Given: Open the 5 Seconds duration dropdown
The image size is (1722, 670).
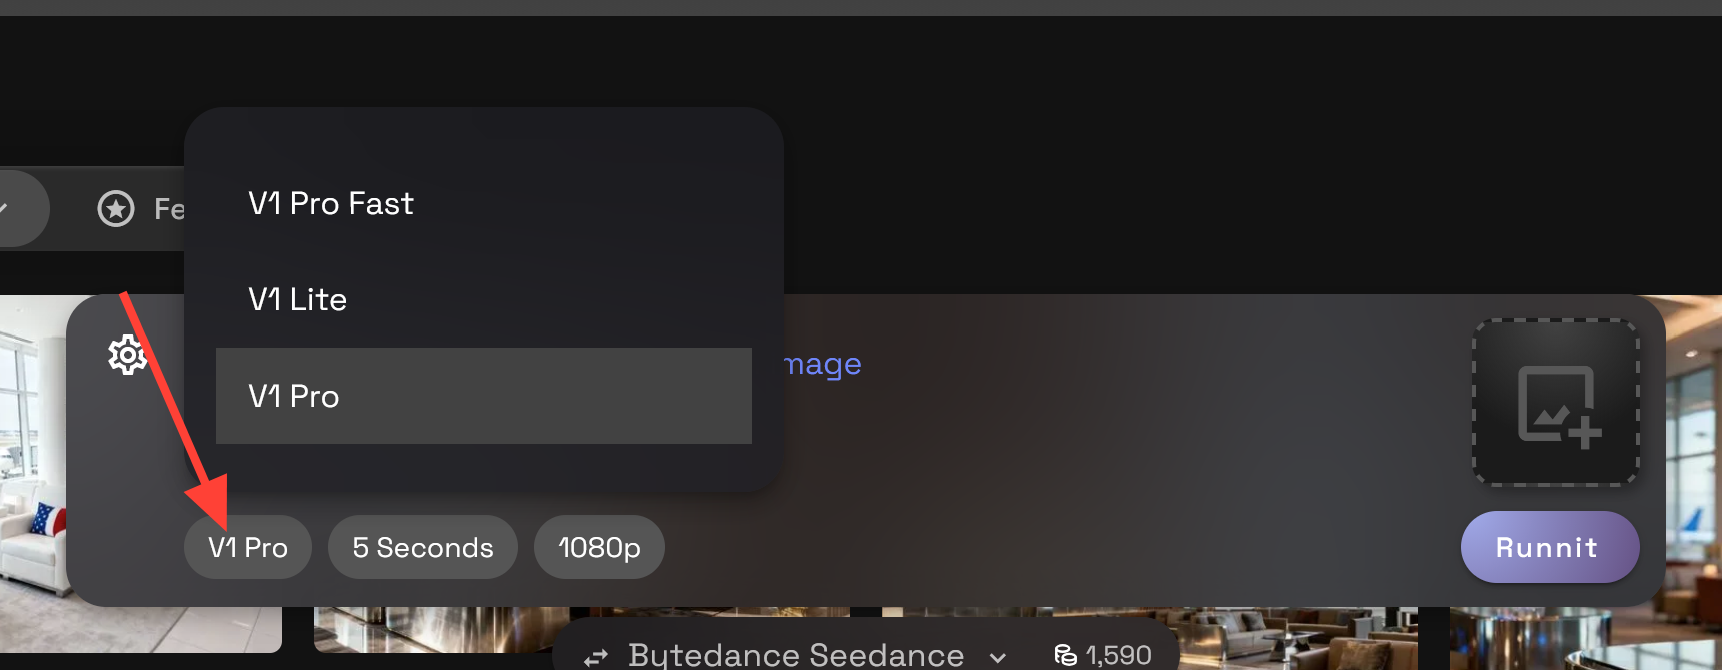Looking at the screenshot, I should 423,547.
